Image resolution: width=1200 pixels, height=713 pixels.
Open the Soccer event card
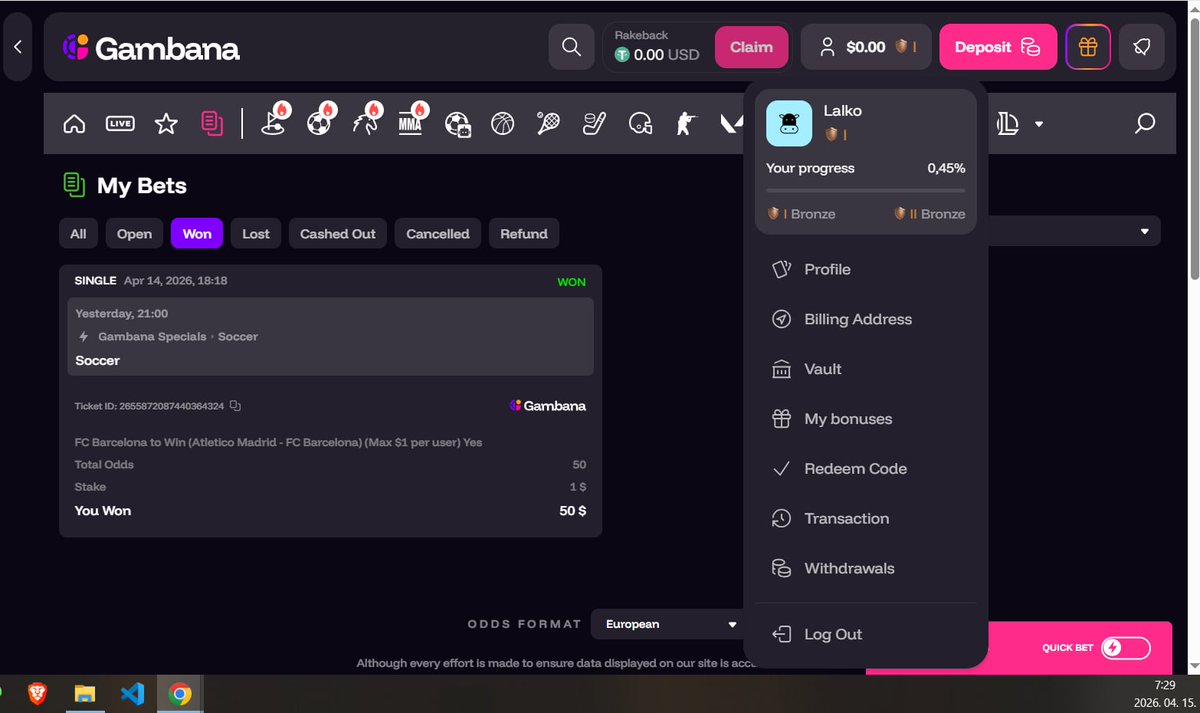(x=330, y=337)
